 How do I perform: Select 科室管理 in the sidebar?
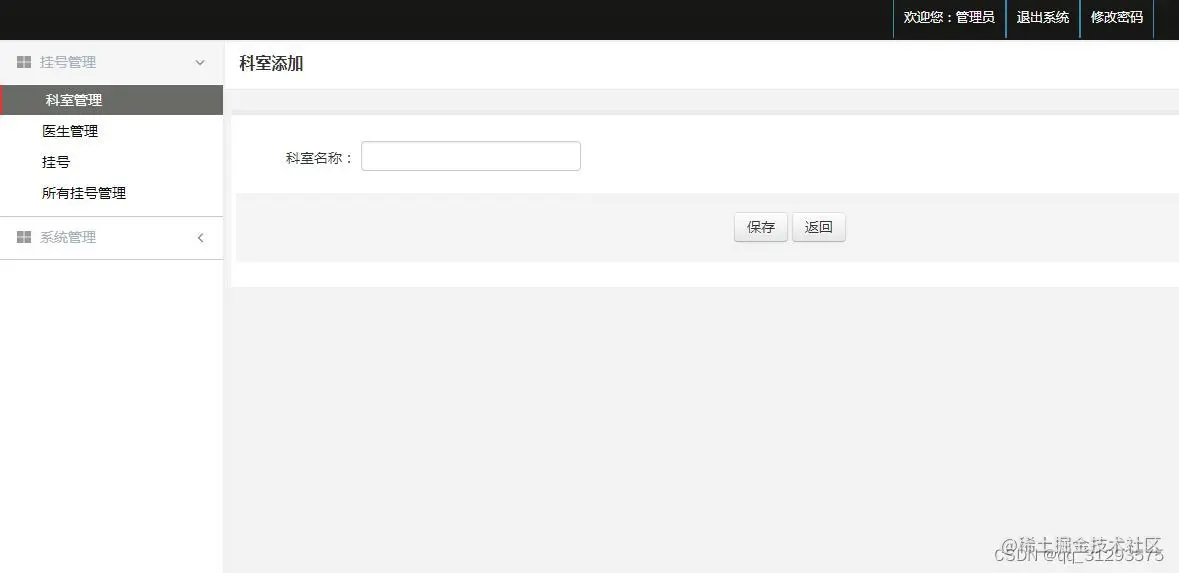click(111, 100)
